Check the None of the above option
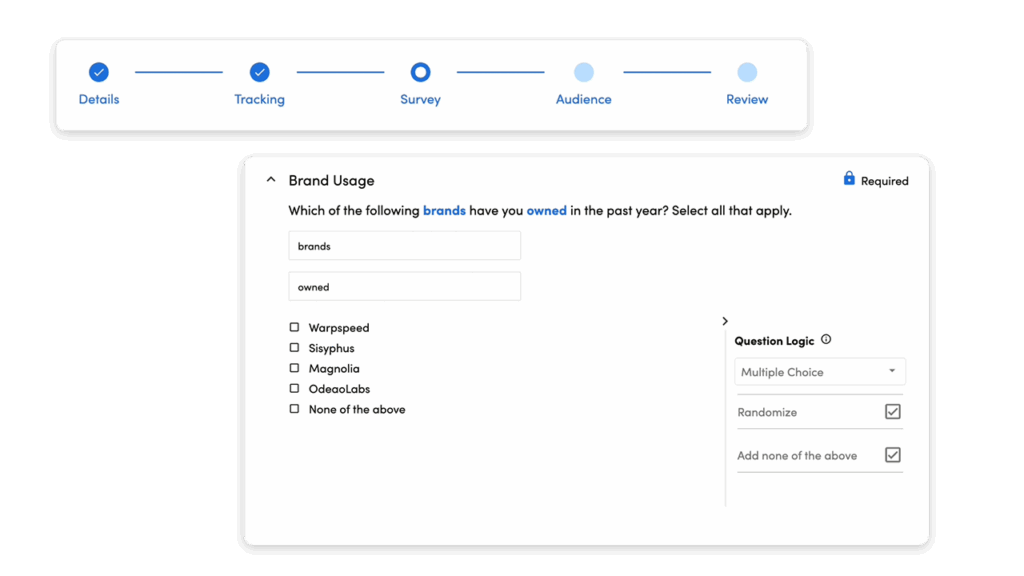This screenshot has height=576, width=1024. (x=295, y=409)
